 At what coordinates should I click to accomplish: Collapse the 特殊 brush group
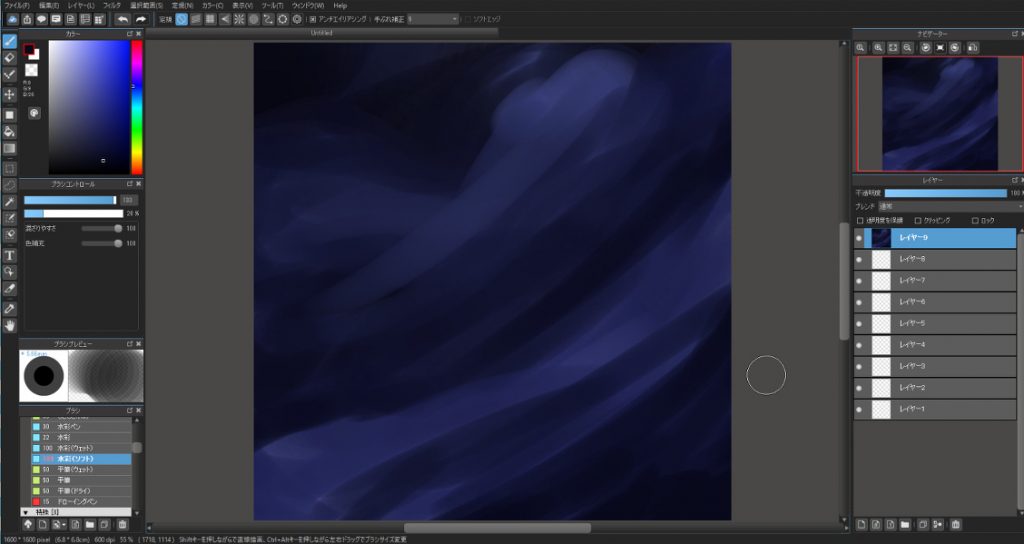[x=25, y=511]
